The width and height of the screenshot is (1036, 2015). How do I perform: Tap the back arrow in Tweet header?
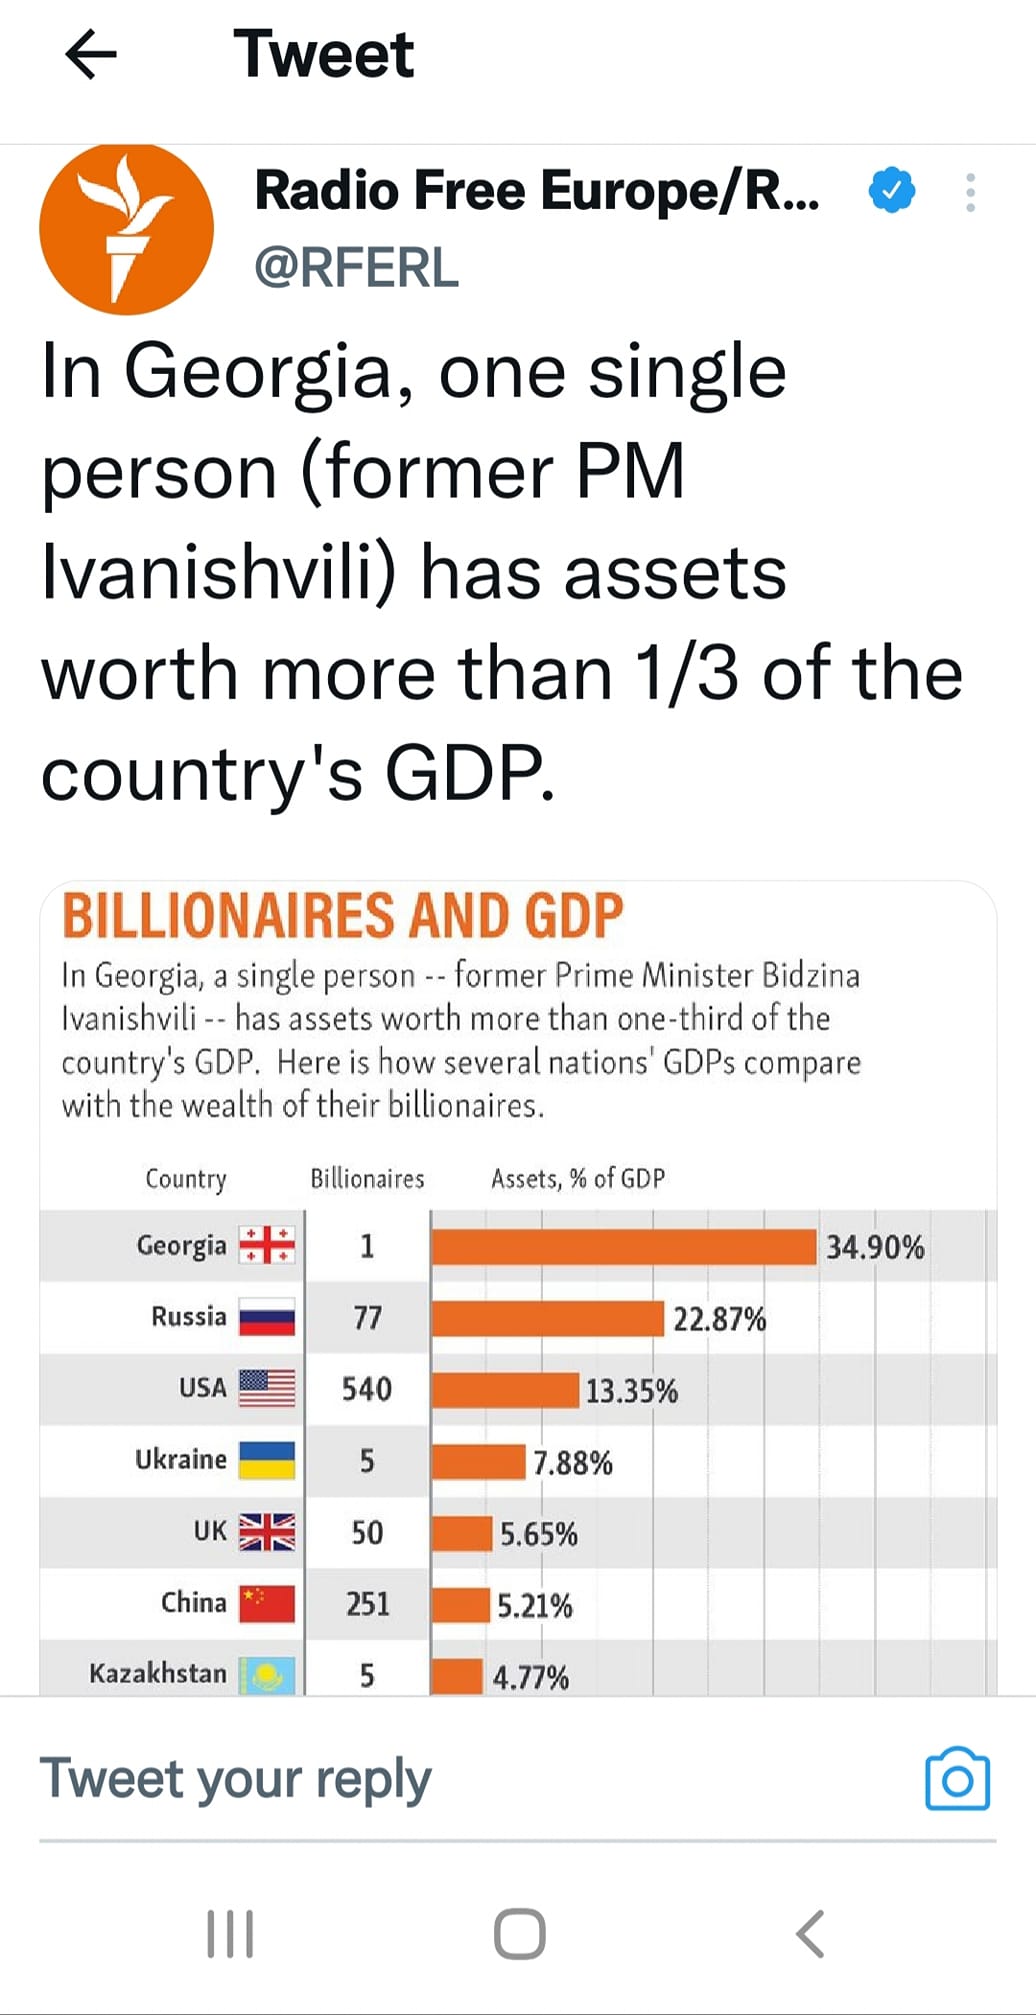(x=91, y=54)
